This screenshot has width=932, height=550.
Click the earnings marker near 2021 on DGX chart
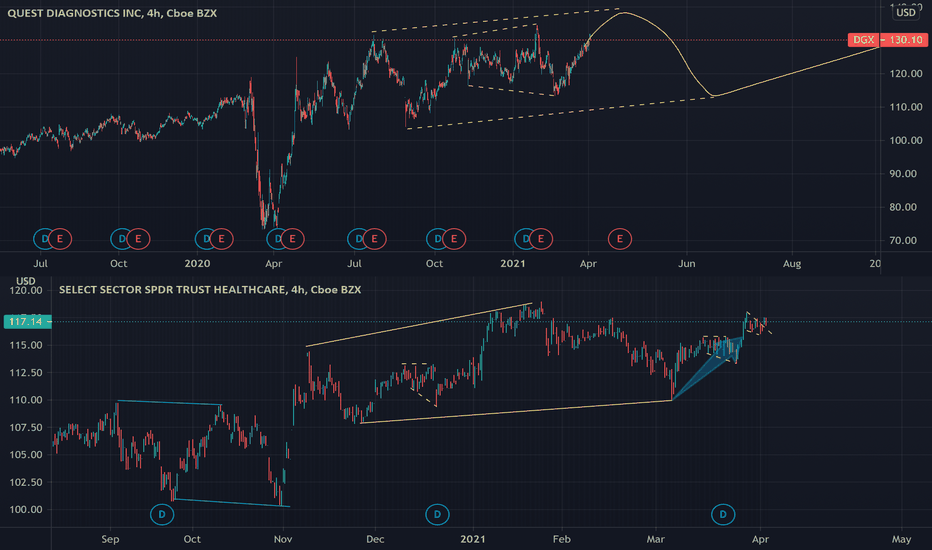click(541, 239)
